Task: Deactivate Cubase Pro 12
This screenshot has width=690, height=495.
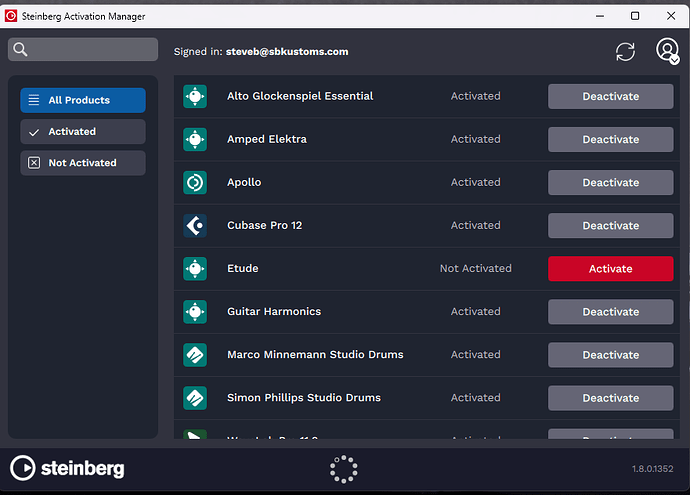Action: click(x=610, y=226)
